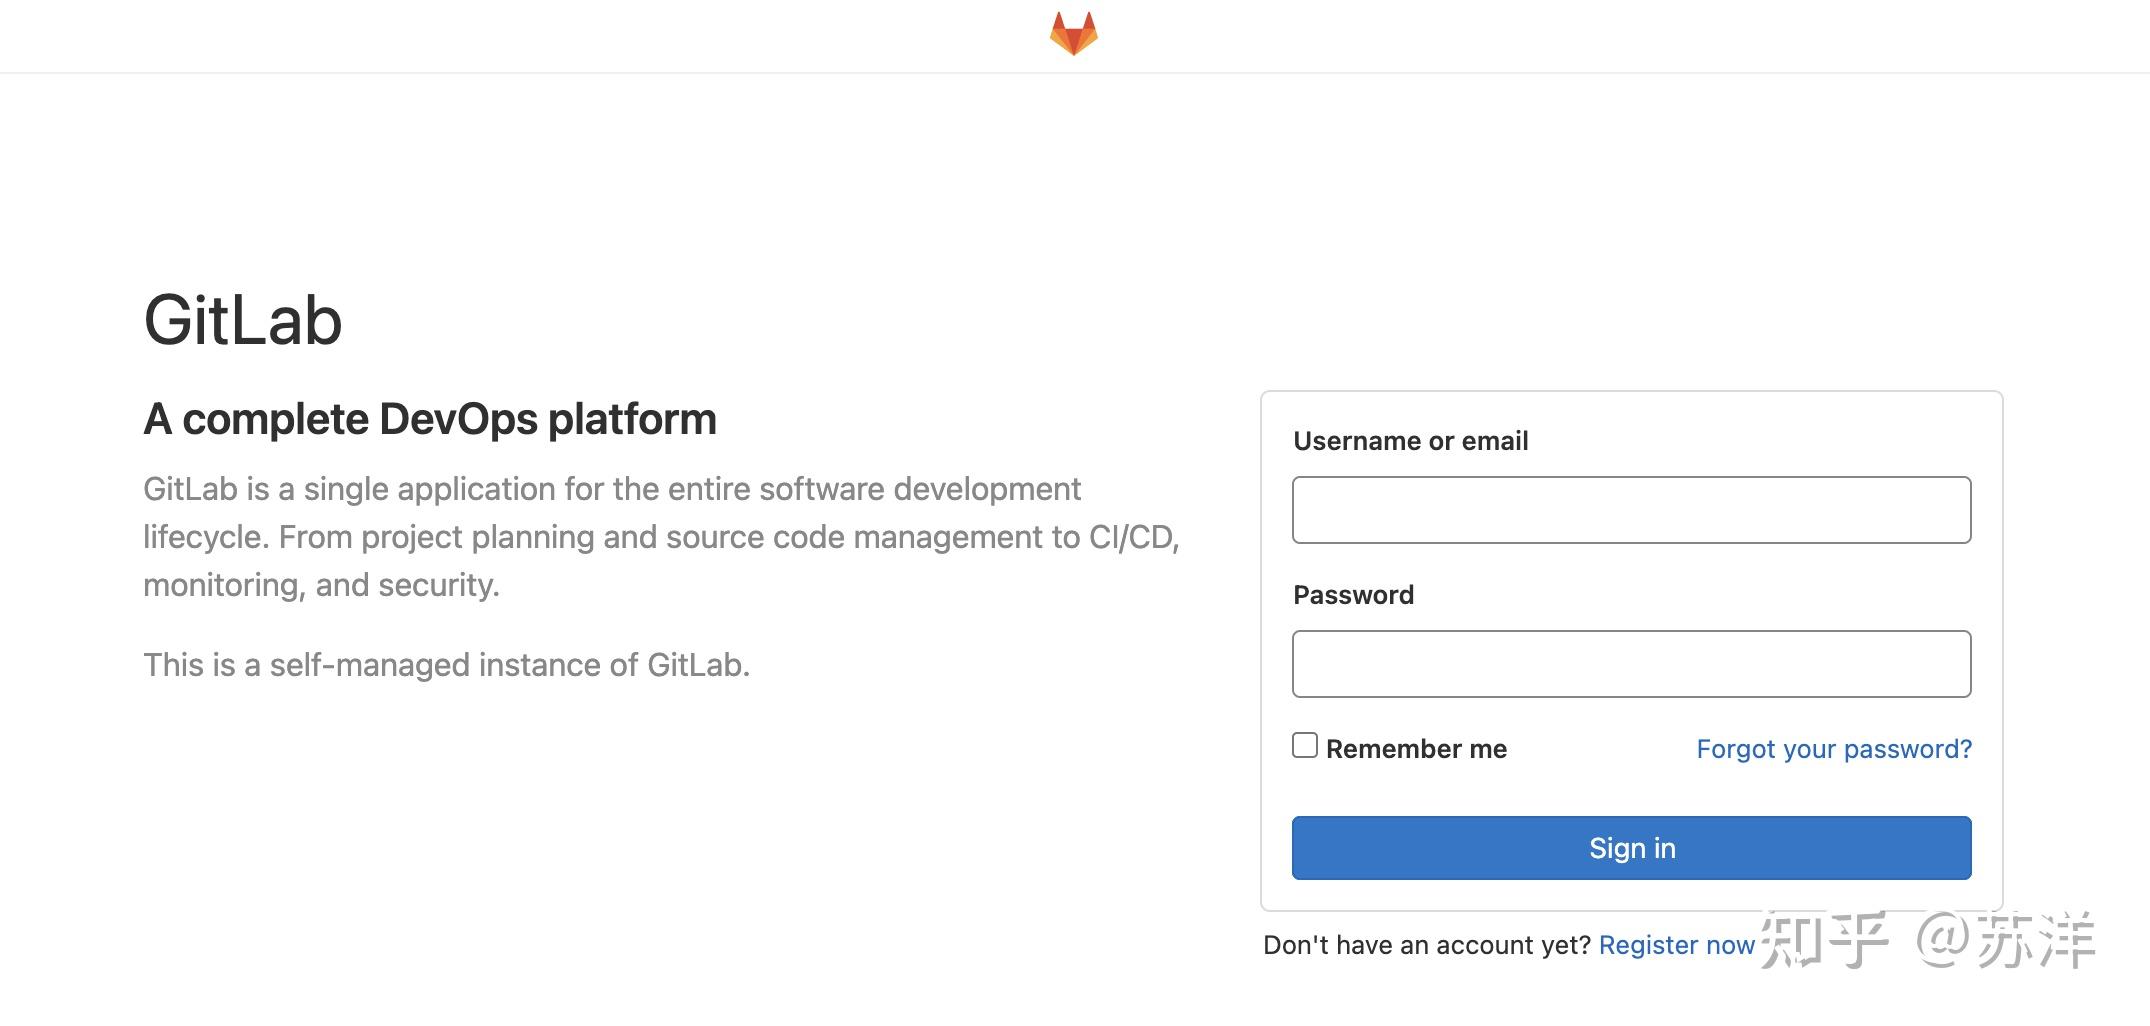This screenshot has height=1026, width=2150.
Task: Enable the Remember me checkbox
Action: coord(1305,745)
